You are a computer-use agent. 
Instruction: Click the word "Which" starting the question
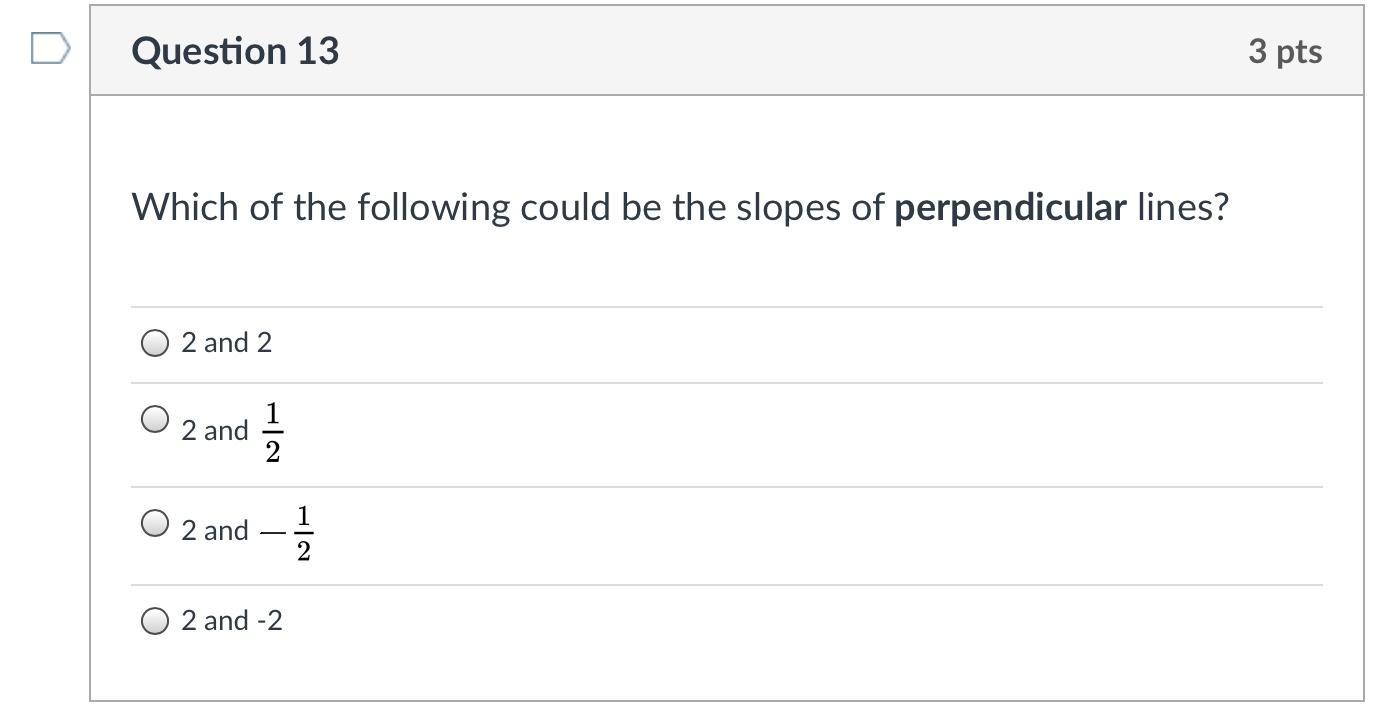tap(185, 208)
